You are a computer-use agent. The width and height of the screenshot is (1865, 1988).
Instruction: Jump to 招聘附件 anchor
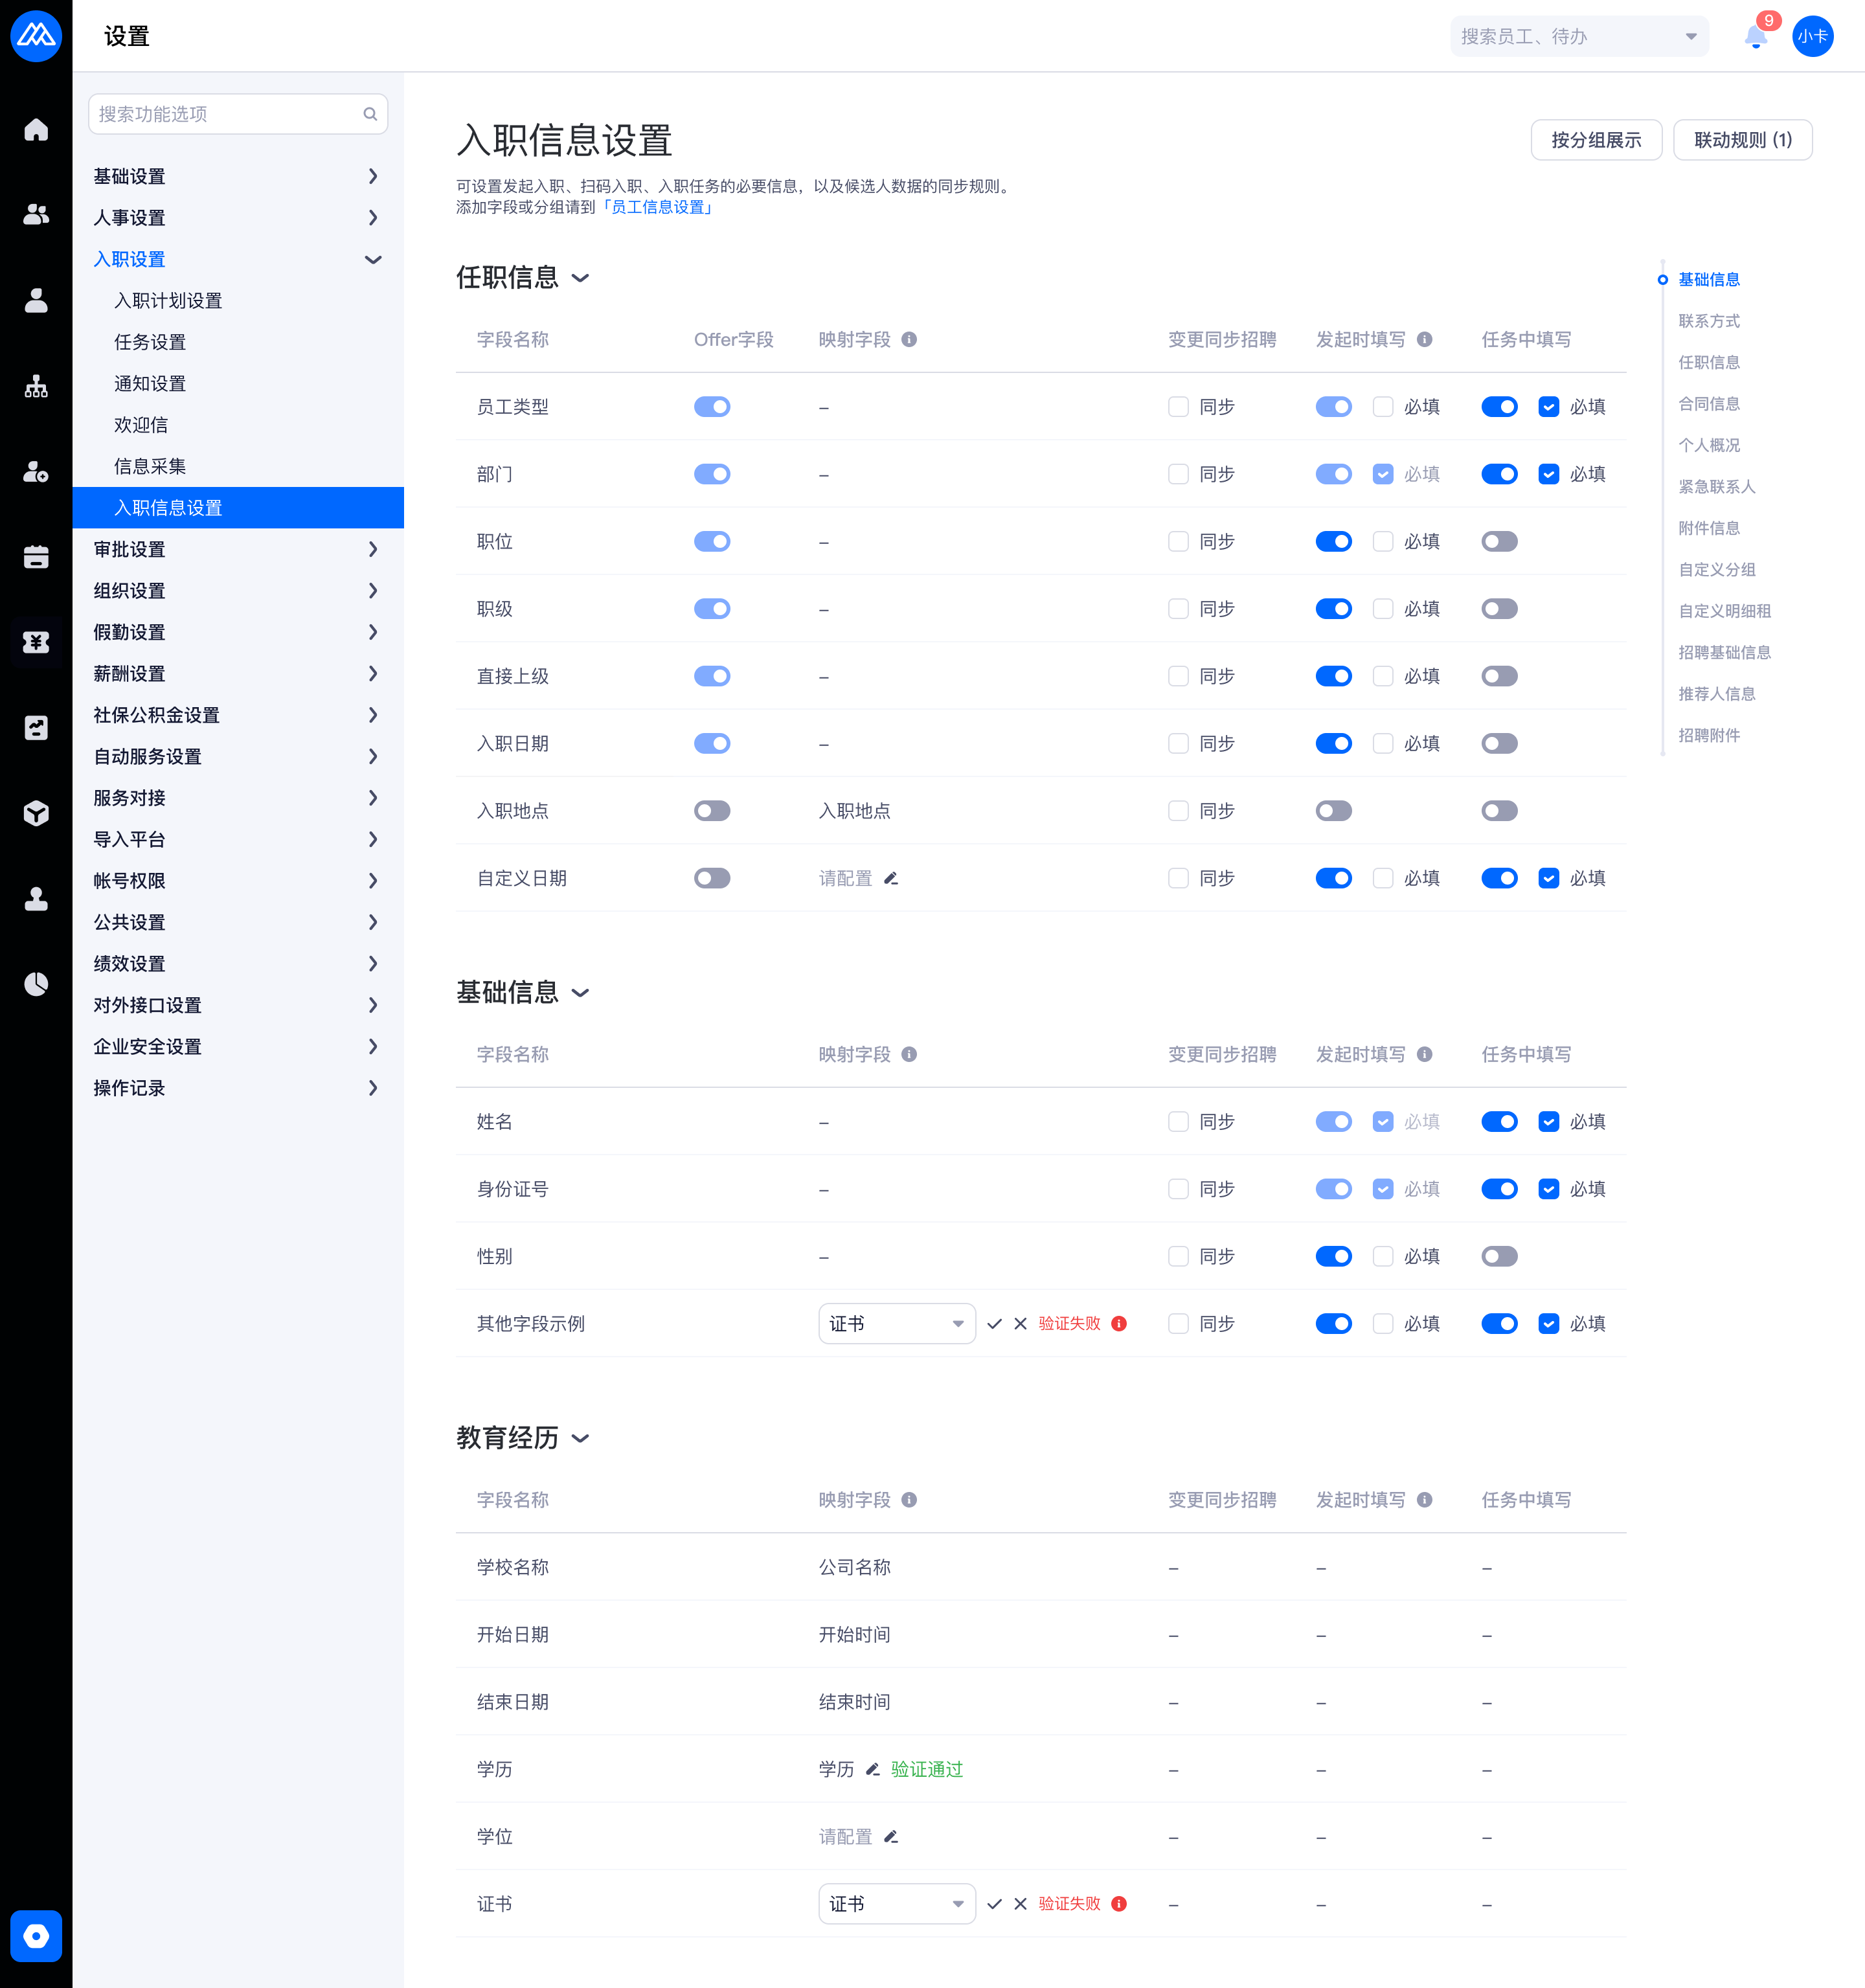coord(1708,735)
